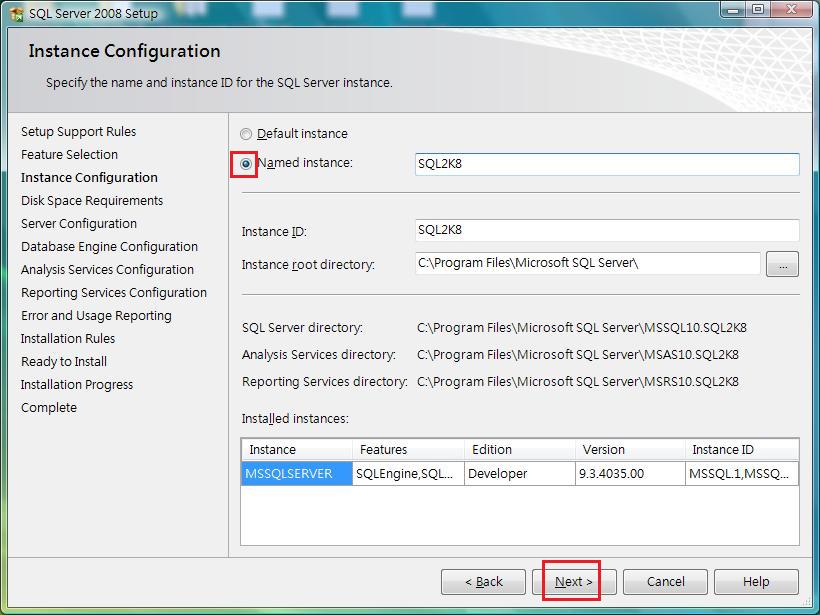Click the Developer edition cell
The width and height of the screenshot is (820, 615).
pos(520,474)
